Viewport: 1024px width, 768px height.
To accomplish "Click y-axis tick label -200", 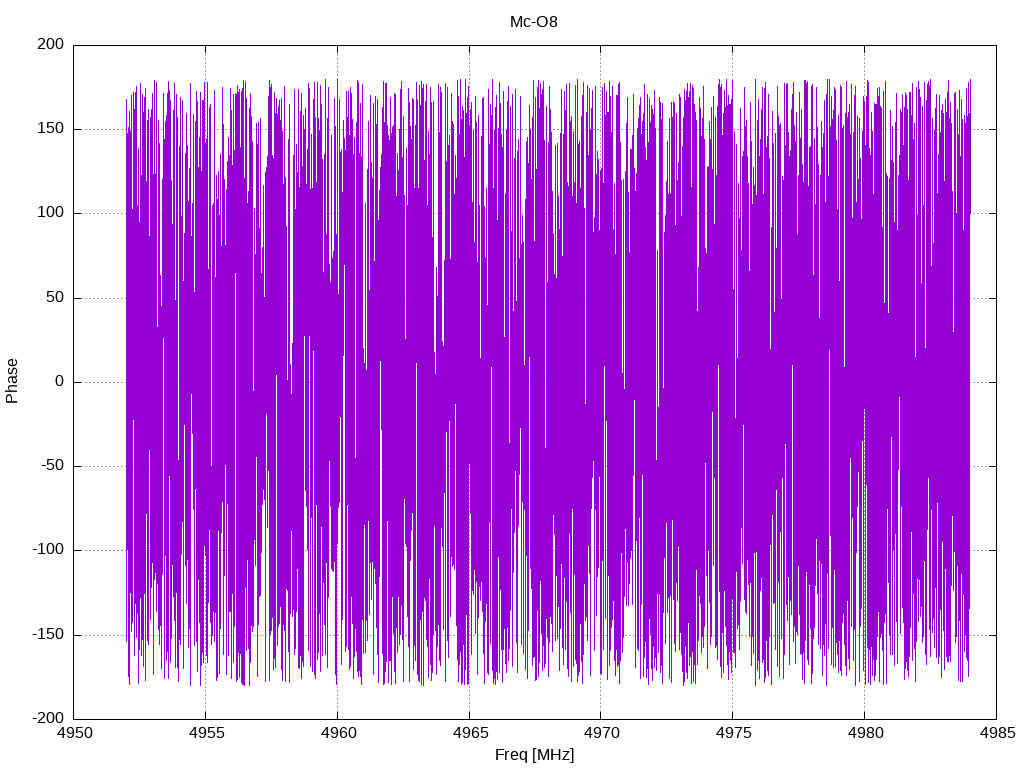I will pos(49,718).
